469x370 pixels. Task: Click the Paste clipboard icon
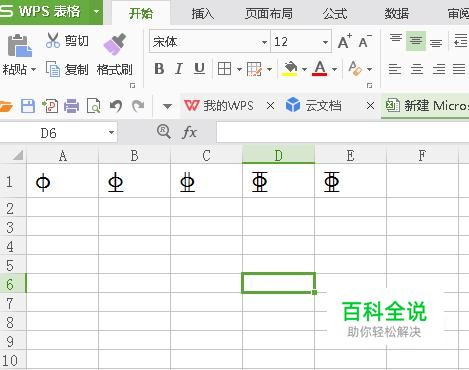pos(19,46)
